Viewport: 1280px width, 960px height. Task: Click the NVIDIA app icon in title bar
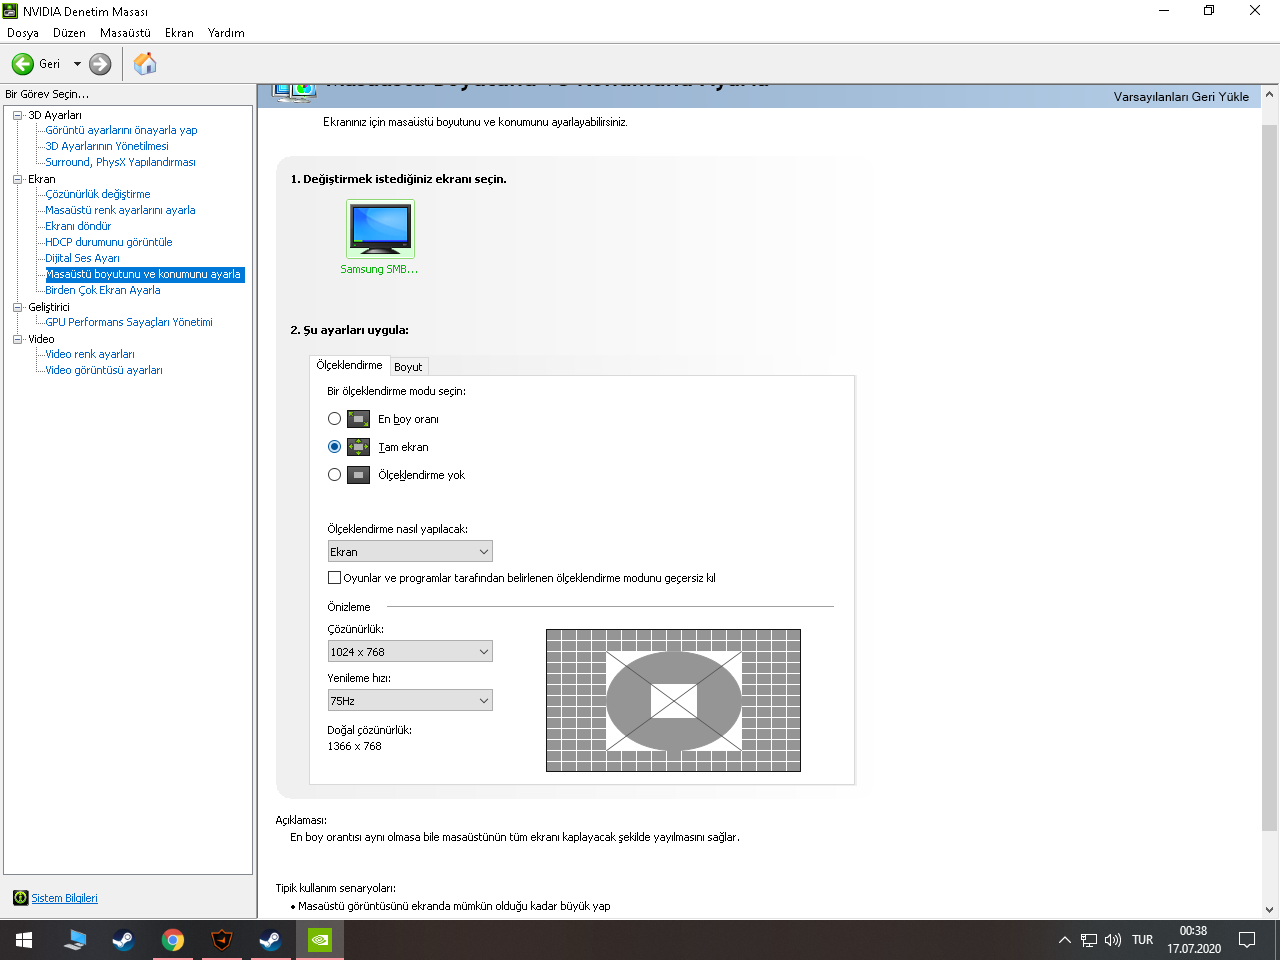(10, 11)
